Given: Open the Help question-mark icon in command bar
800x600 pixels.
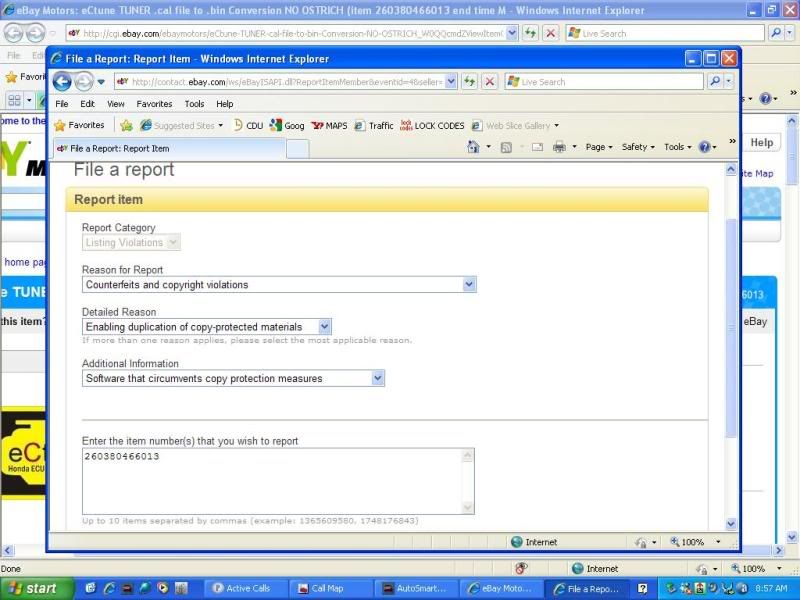Looking at the screenshot, I should click(x=705, y=147).
